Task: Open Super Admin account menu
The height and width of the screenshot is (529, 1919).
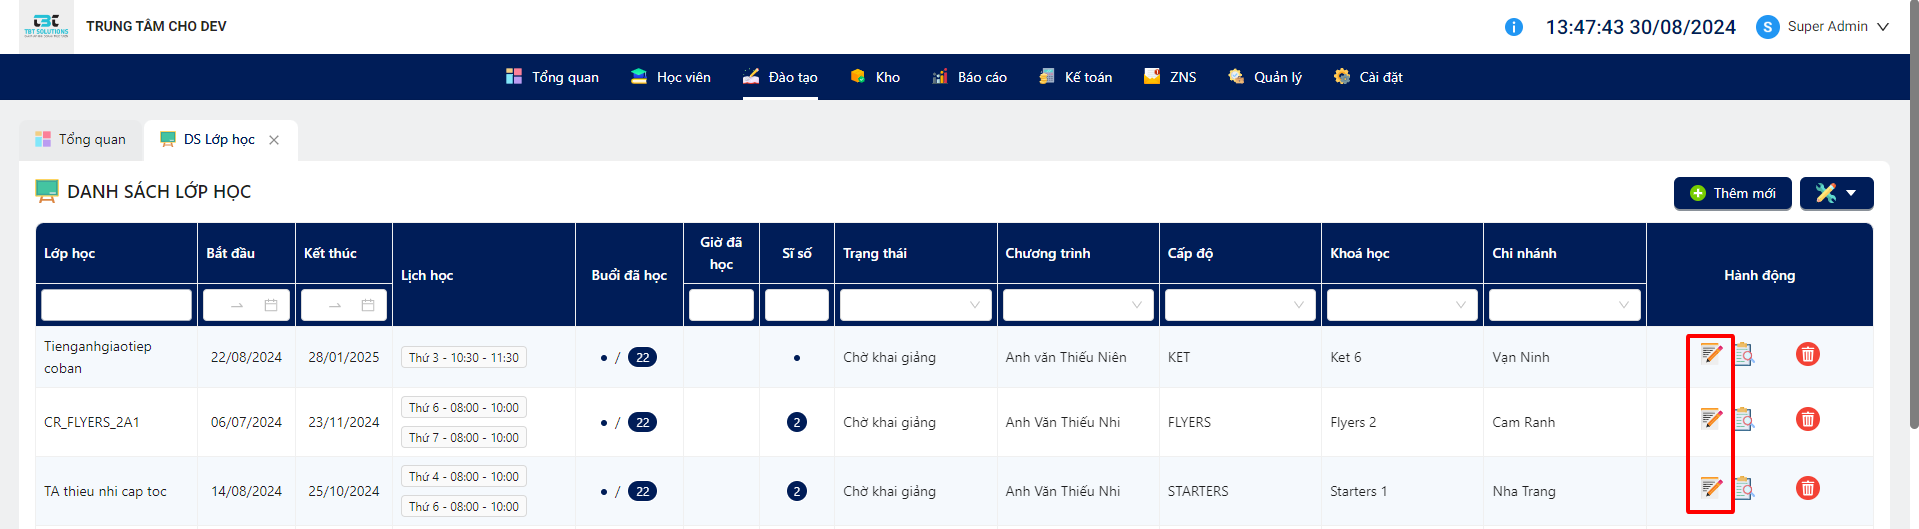Action: pyautogui.click(x=1823, y=27)
